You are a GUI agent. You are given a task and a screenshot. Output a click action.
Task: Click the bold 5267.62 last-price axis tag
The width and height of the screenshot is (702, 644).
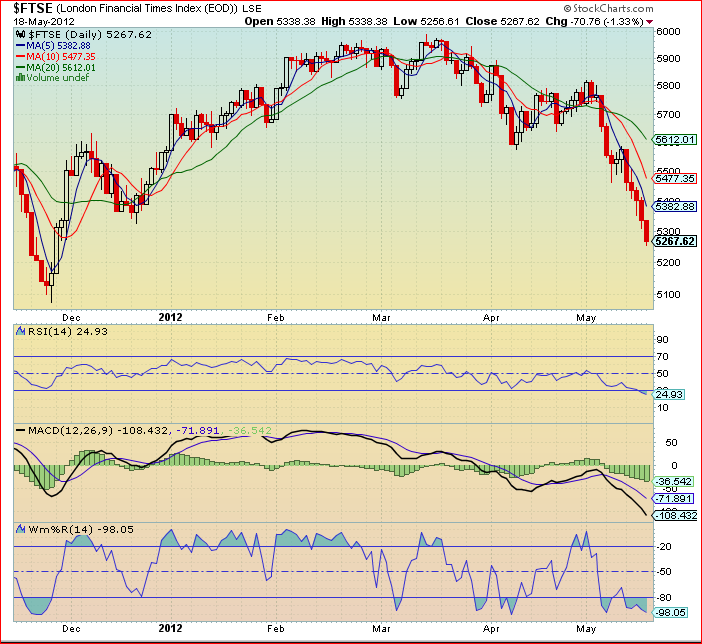pos(675,241)
